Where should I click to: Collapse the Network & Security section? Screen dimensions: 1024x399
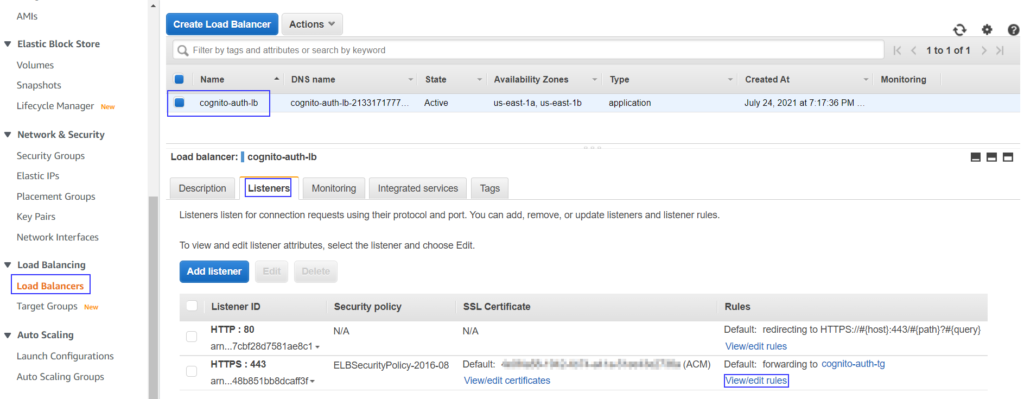point(8,135)
